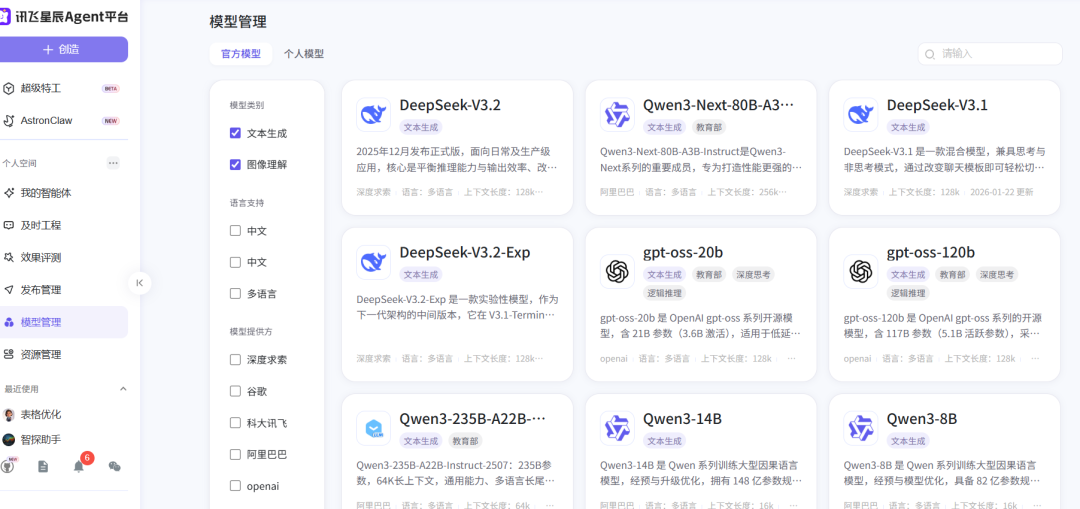Uncheck the 文本生成 model category checkbox
The image size is (1080, 509).
coord(236,133)
